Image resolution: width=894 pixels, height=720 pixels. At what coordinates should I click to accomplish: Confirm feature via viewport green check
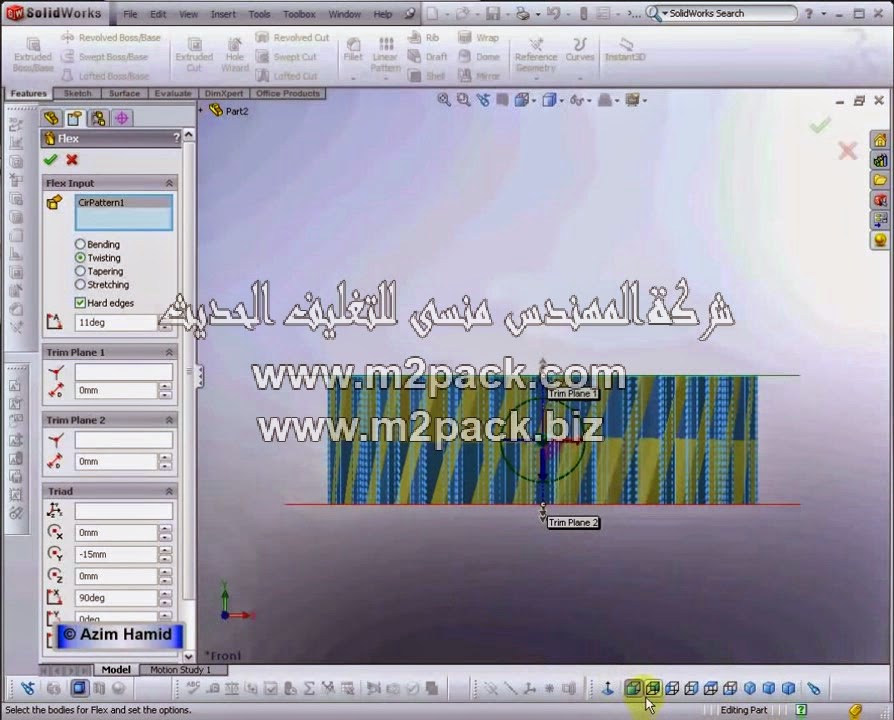(820, 125)
